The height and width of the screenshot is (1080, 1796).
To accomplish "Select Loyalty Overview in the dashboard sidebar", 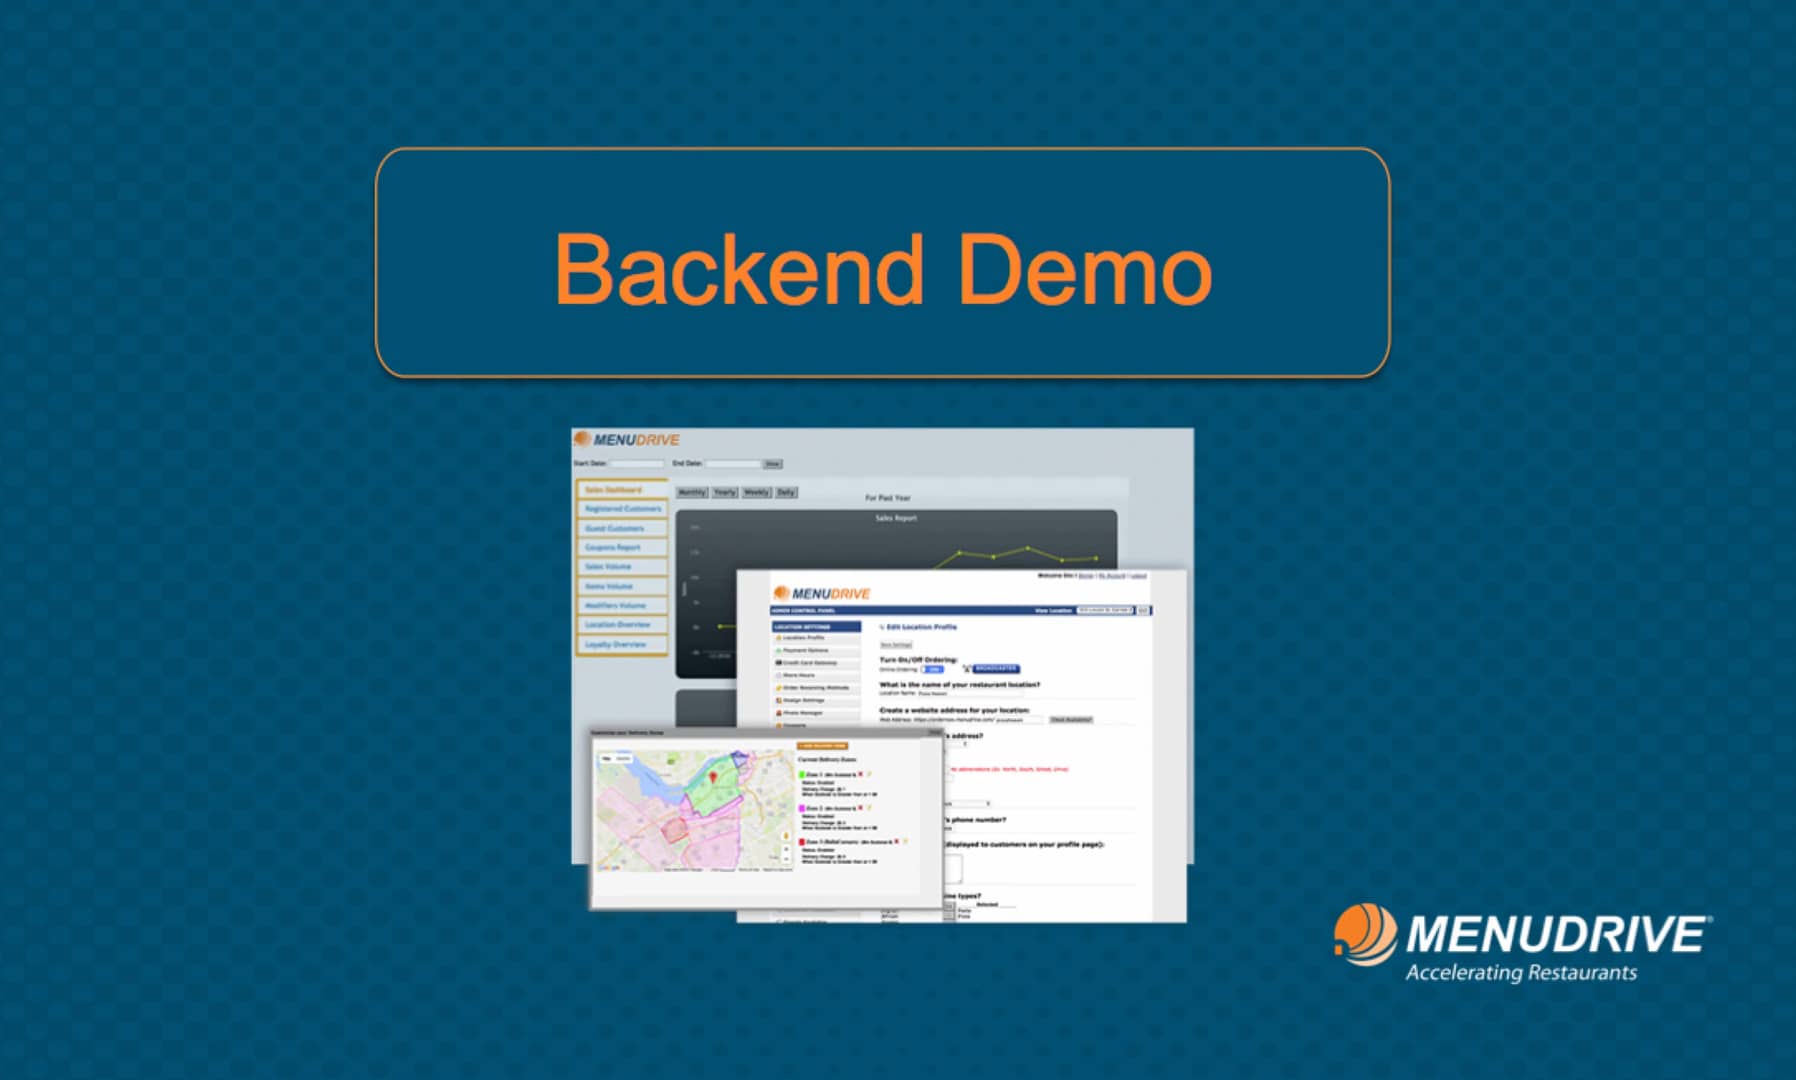I will point(618,645).
